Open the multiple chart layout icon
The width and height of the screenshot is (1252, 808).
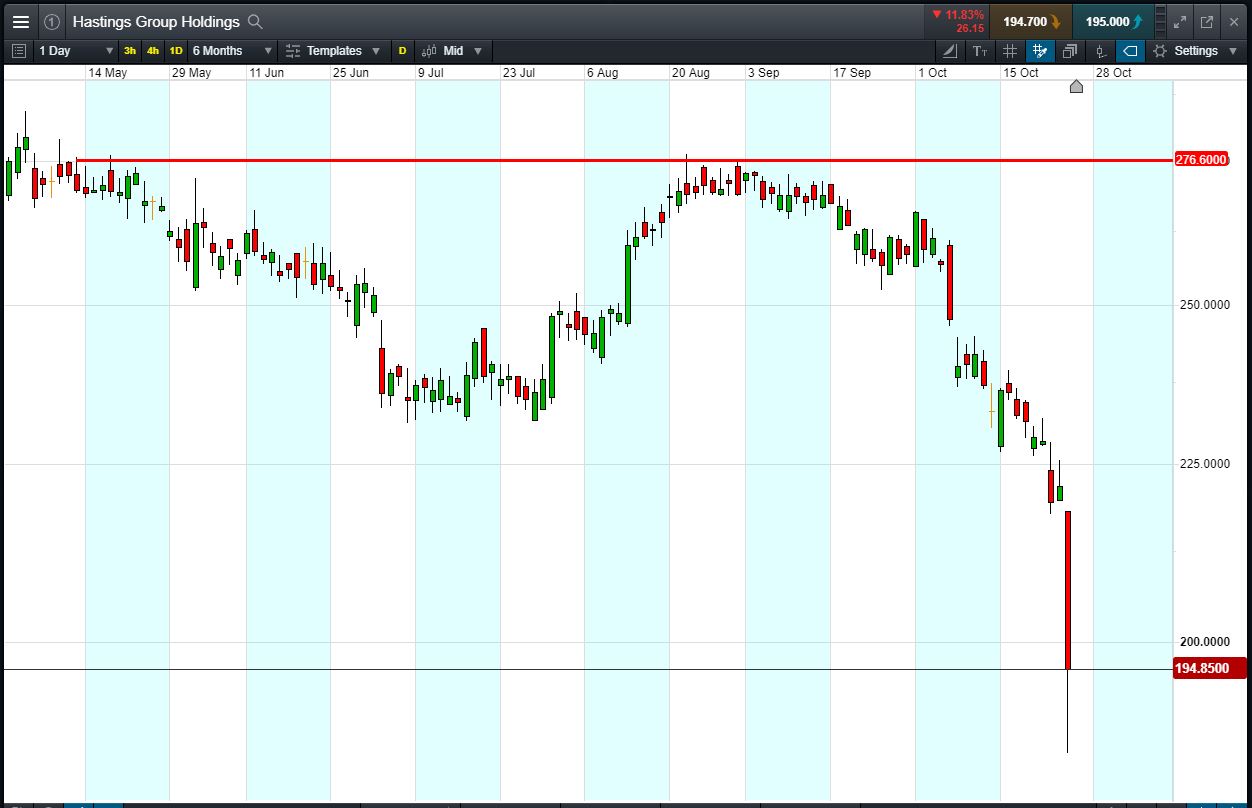pos(1070,51)
